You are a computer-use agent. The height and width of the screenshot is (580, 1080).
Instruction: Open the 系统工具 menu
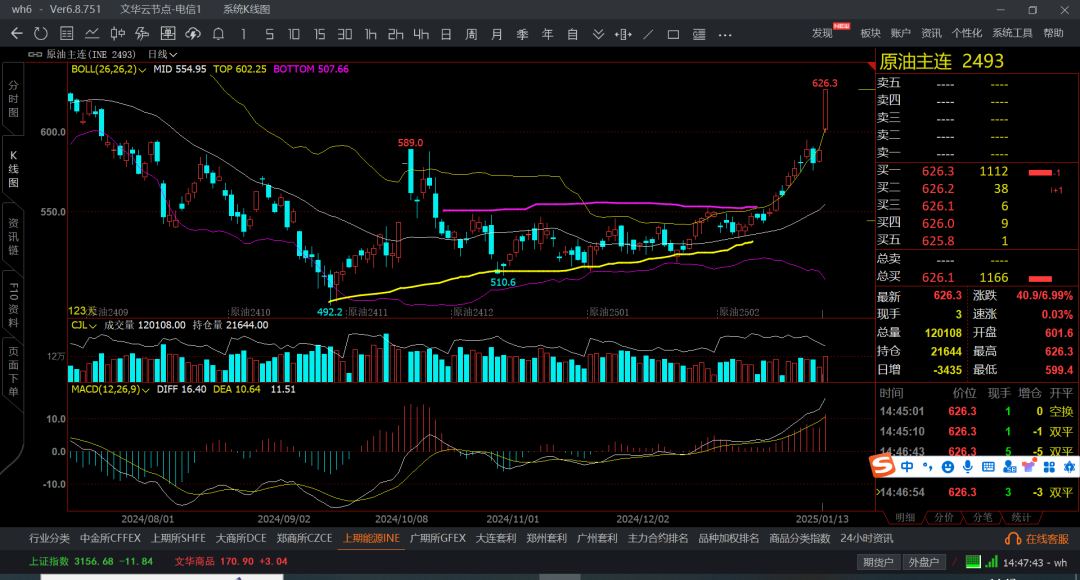1012,33
